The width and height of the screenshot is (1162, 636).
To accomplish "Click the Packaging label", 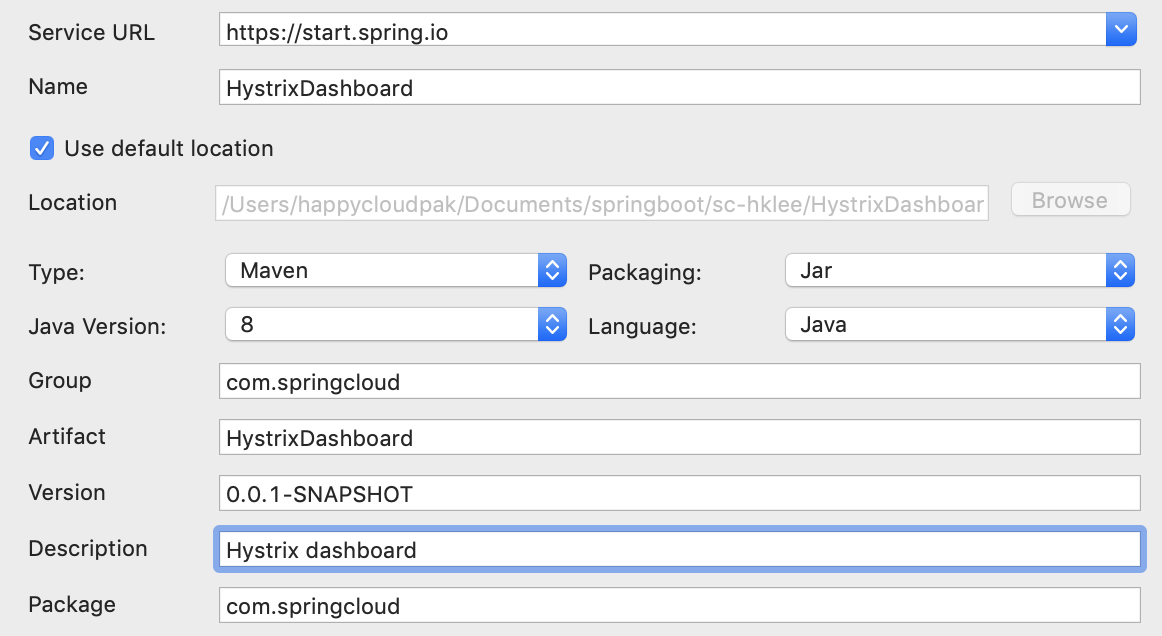I will tap(645, 273).
